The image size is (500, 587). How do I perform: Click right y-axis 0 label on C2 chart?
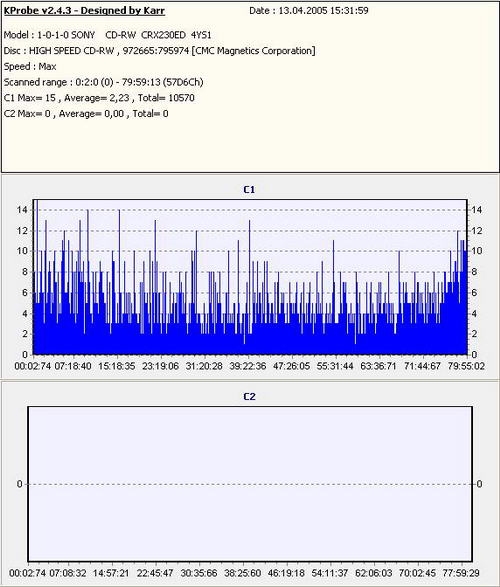479,484
